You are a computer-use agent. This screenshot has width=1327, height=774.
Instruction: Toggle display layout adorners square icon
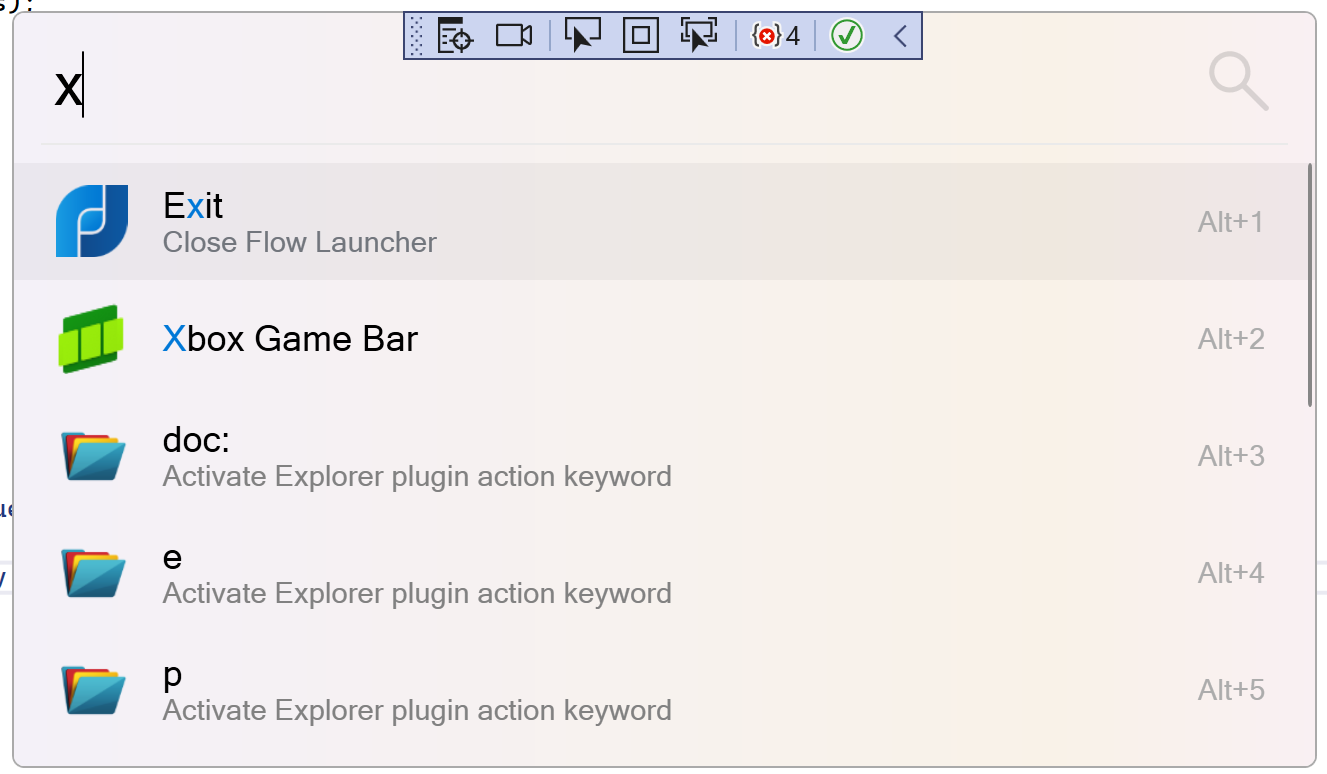640,36
